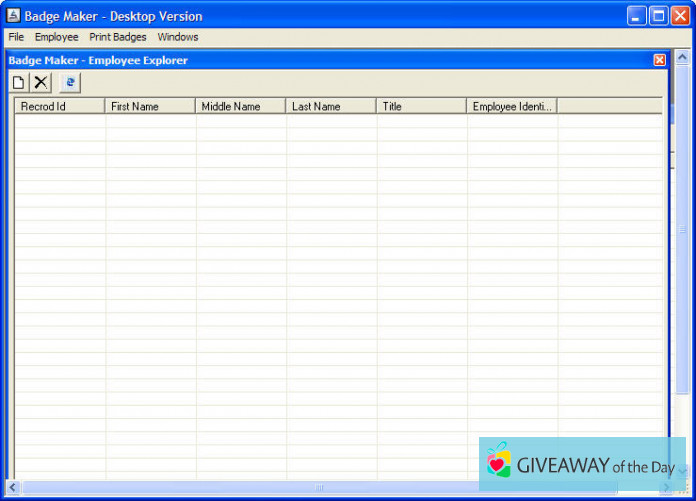Click the horizontal scrollbar thumb
696x501 pixels.
click(320, 487)
